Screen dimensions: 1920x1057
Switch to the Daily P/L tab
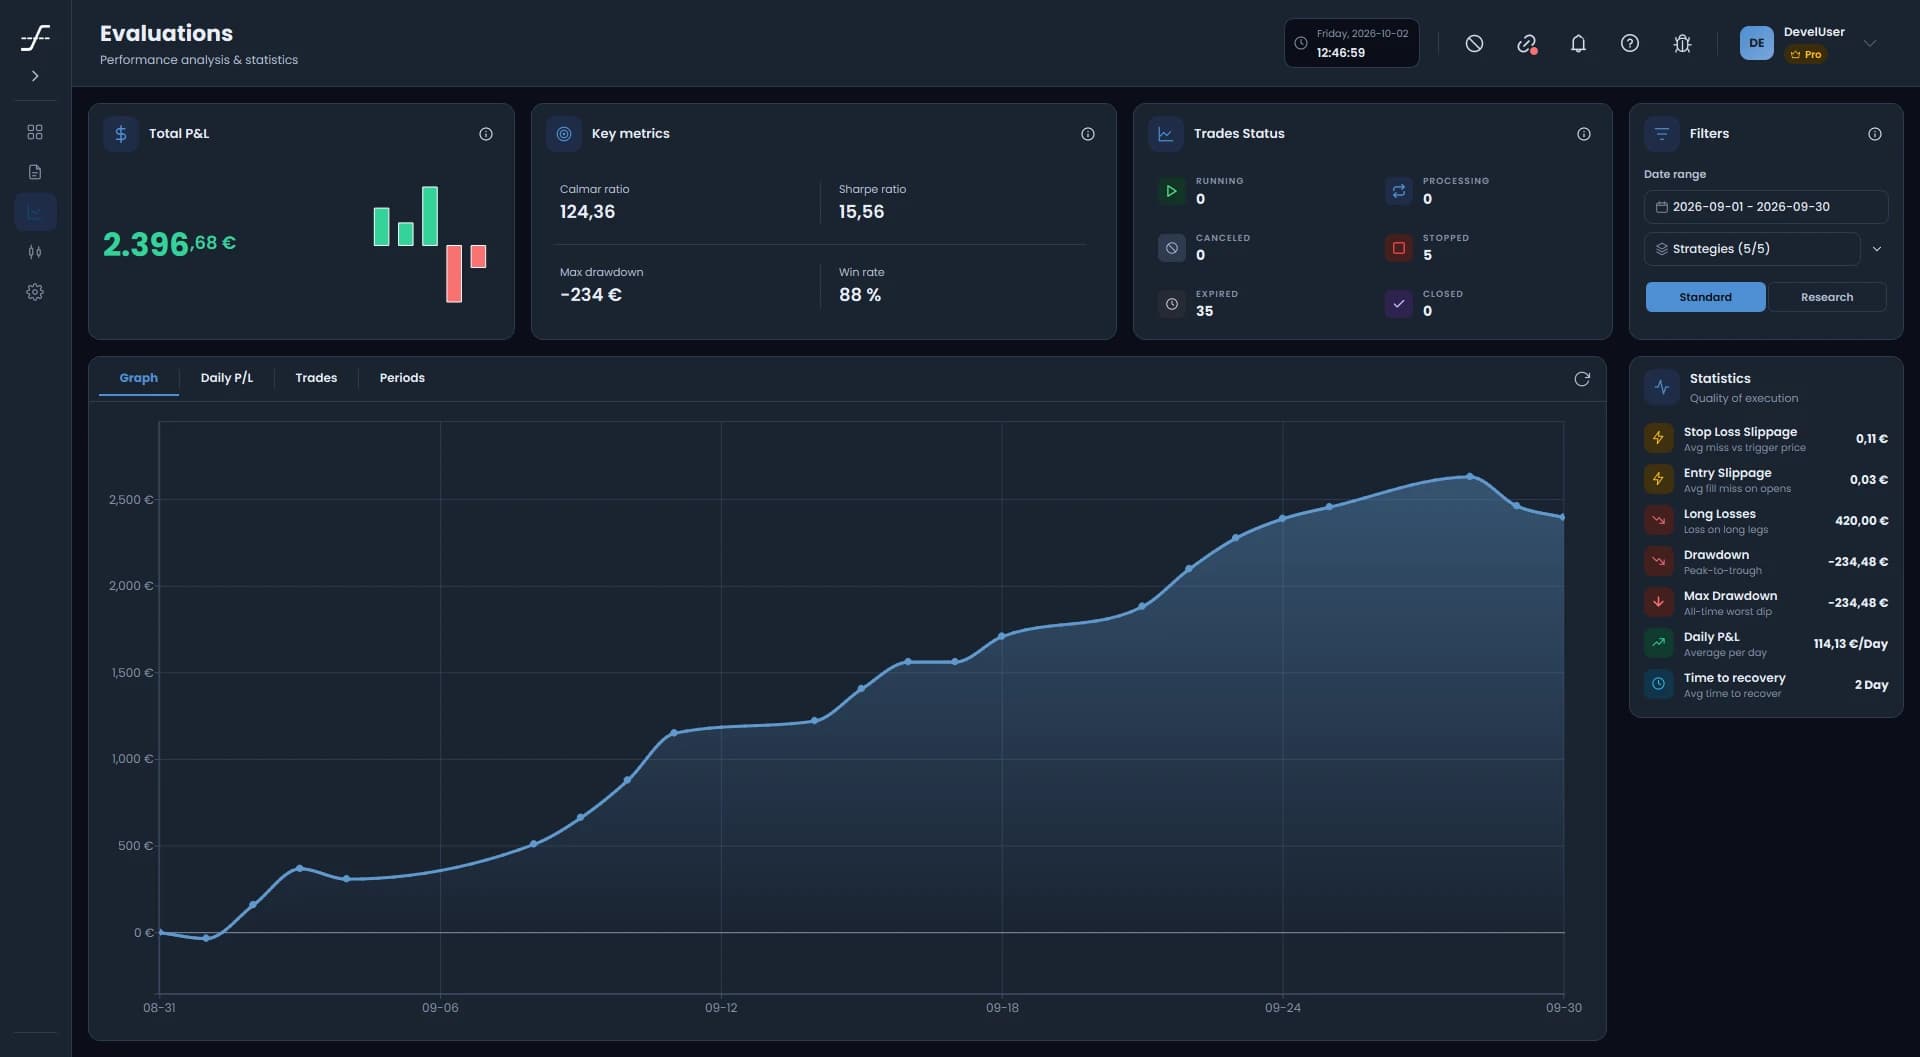coord(227,378)
